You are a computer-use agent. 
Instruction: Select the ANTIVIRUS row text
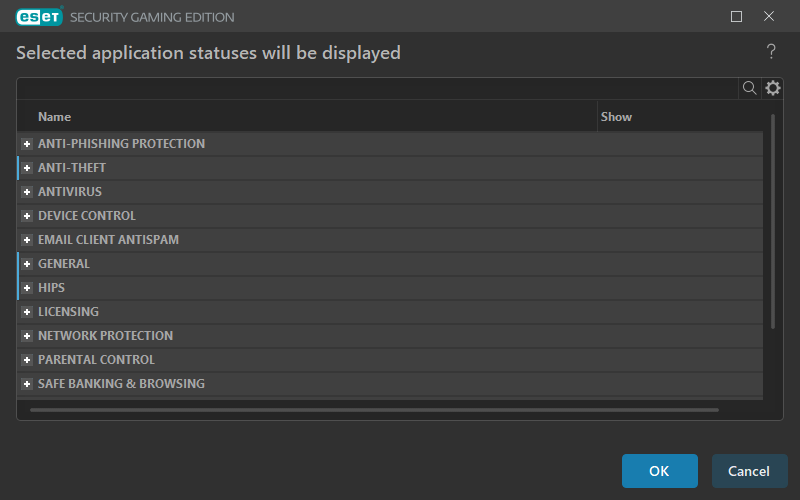(70, 192)
